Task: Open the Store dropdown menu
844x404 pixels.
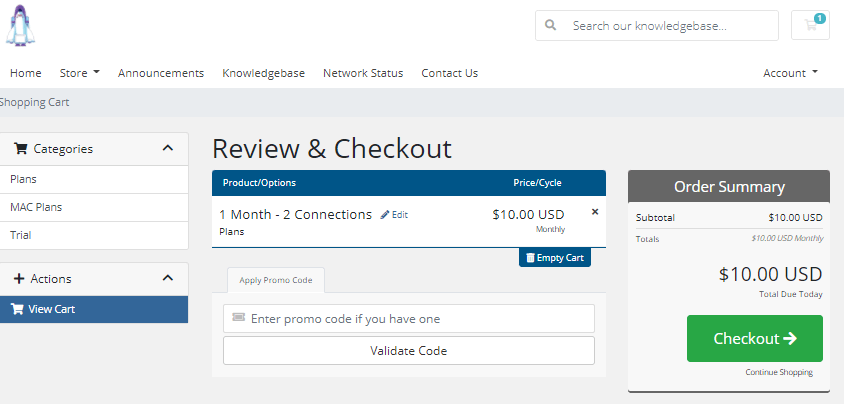Action: (80, 73)
